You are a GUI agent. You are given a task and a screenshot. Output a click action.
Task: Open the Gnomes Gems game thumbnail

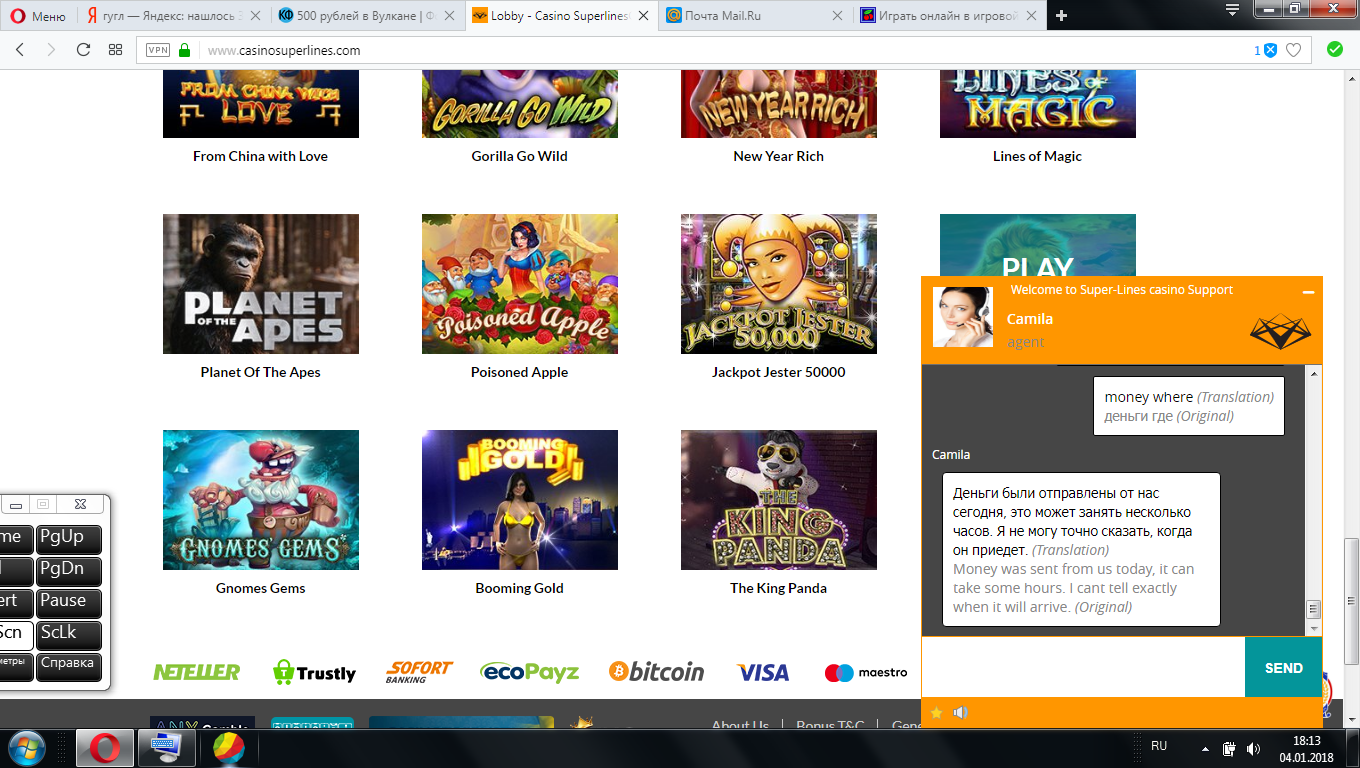pos(261,500)
